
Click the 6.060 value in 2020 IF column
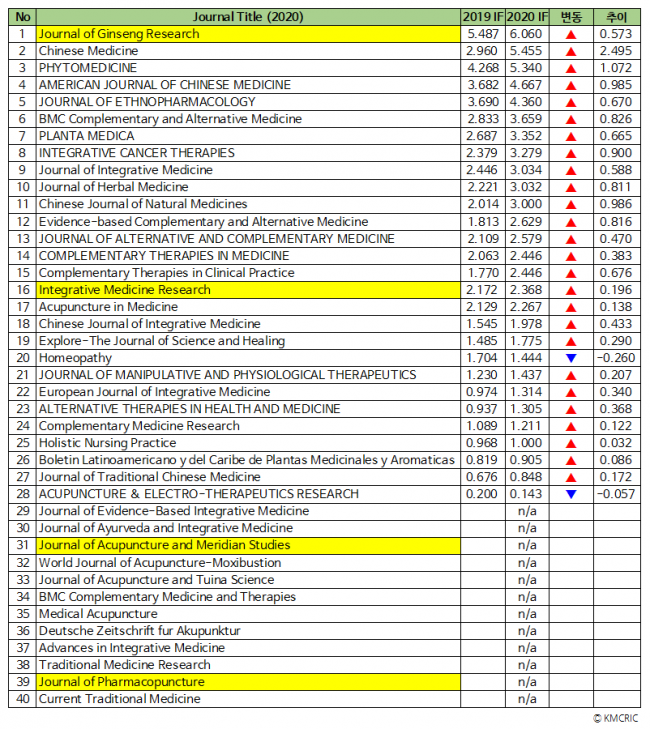pos(526,34)
